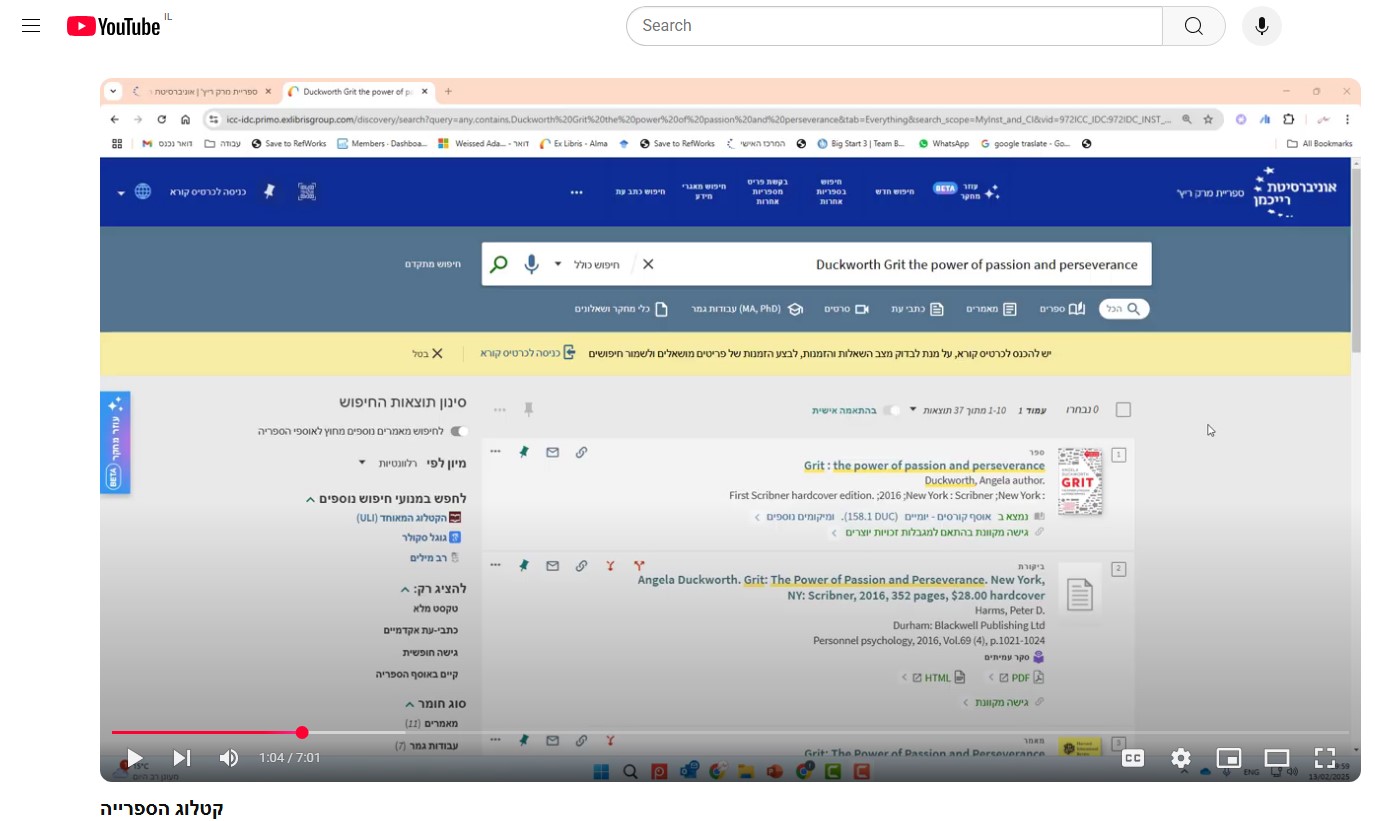Switch to the miniplayer
The height and width of the screenshot is (821, 1375).
tap(1229, 758)
